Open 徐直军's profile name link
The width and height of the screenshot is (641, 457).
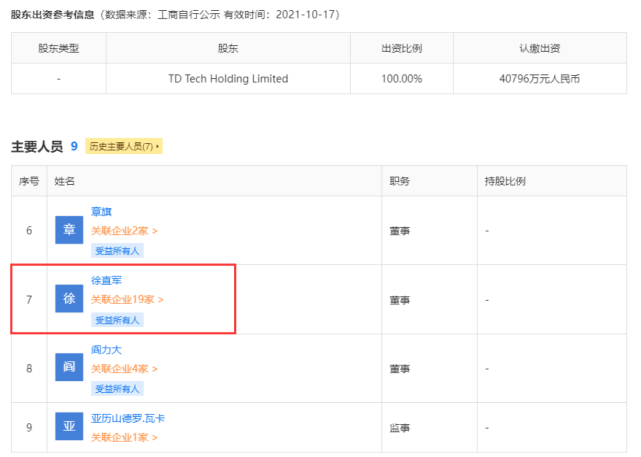coord(106,280)
